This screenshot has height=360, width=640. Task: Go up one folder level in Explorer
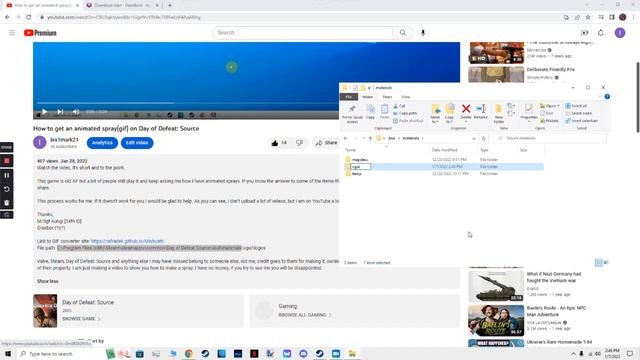(370, 138)
